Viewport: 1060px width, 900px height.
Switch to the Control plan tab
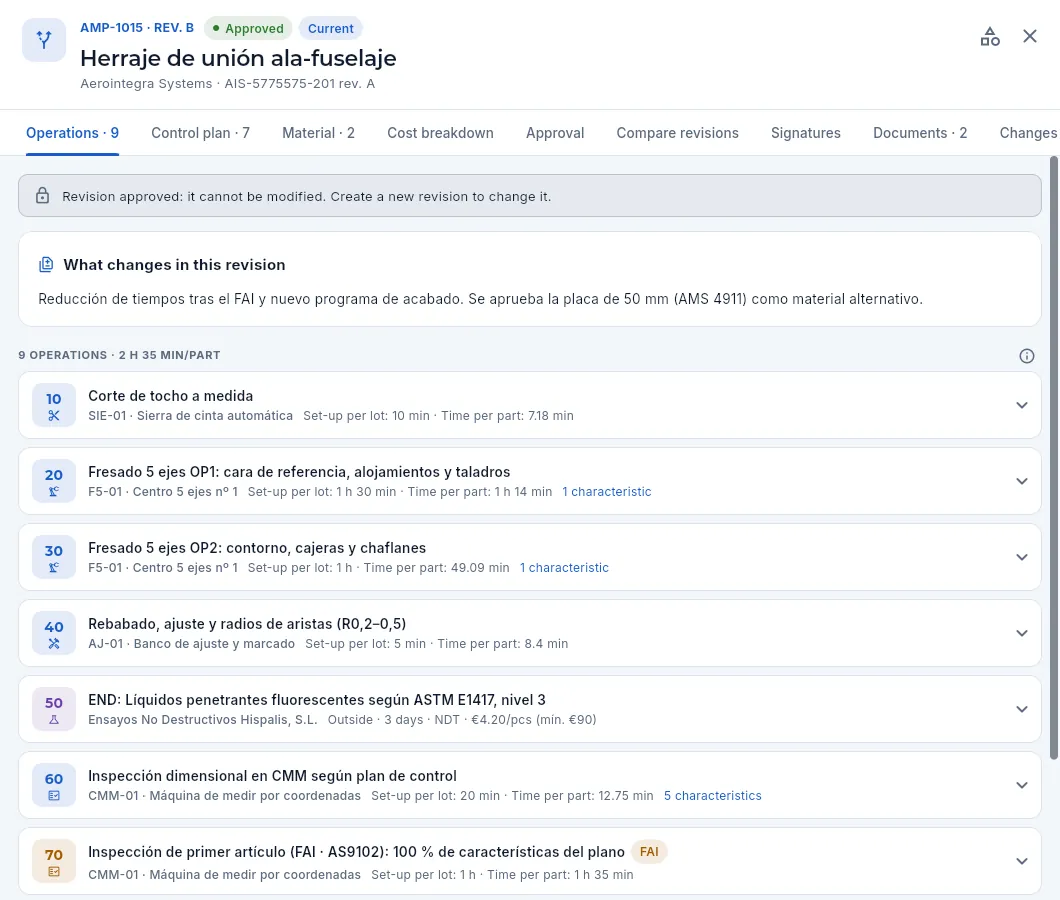[x=200, y=133]
